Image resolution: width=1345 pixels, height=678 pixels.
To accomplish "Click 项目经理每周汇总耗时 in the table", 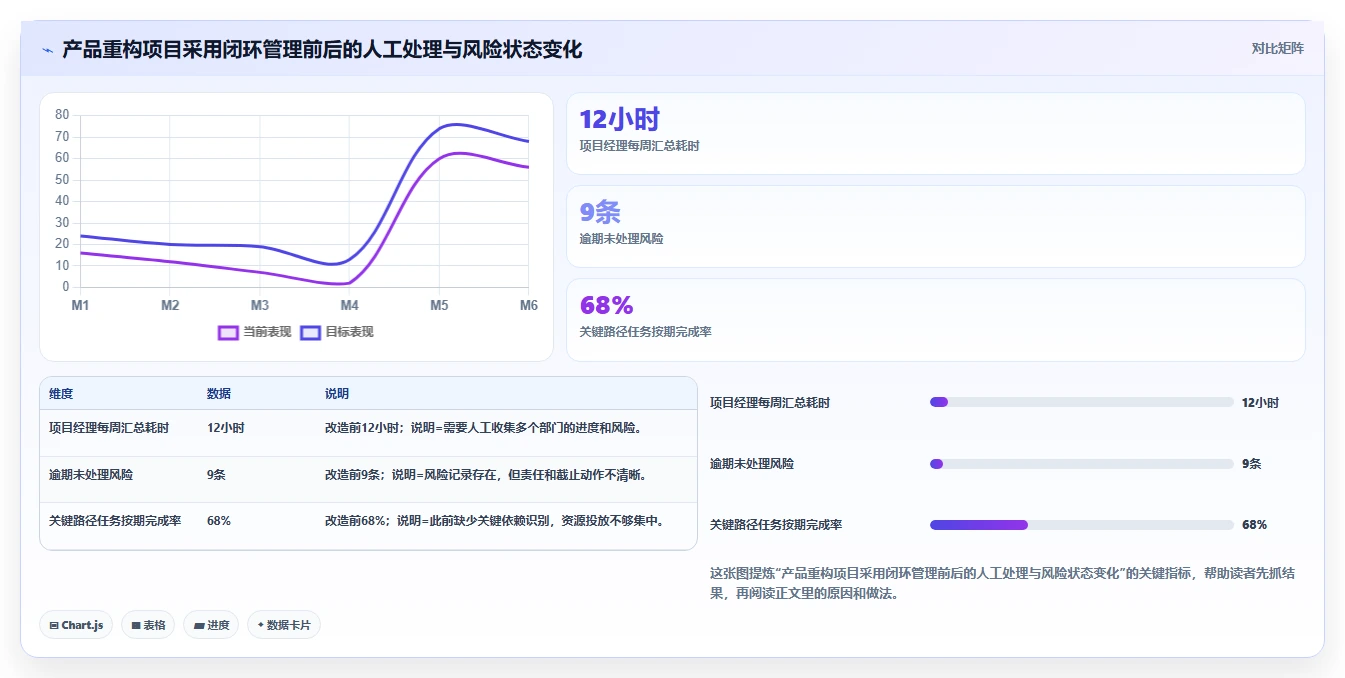I will (x=109, y=428).
